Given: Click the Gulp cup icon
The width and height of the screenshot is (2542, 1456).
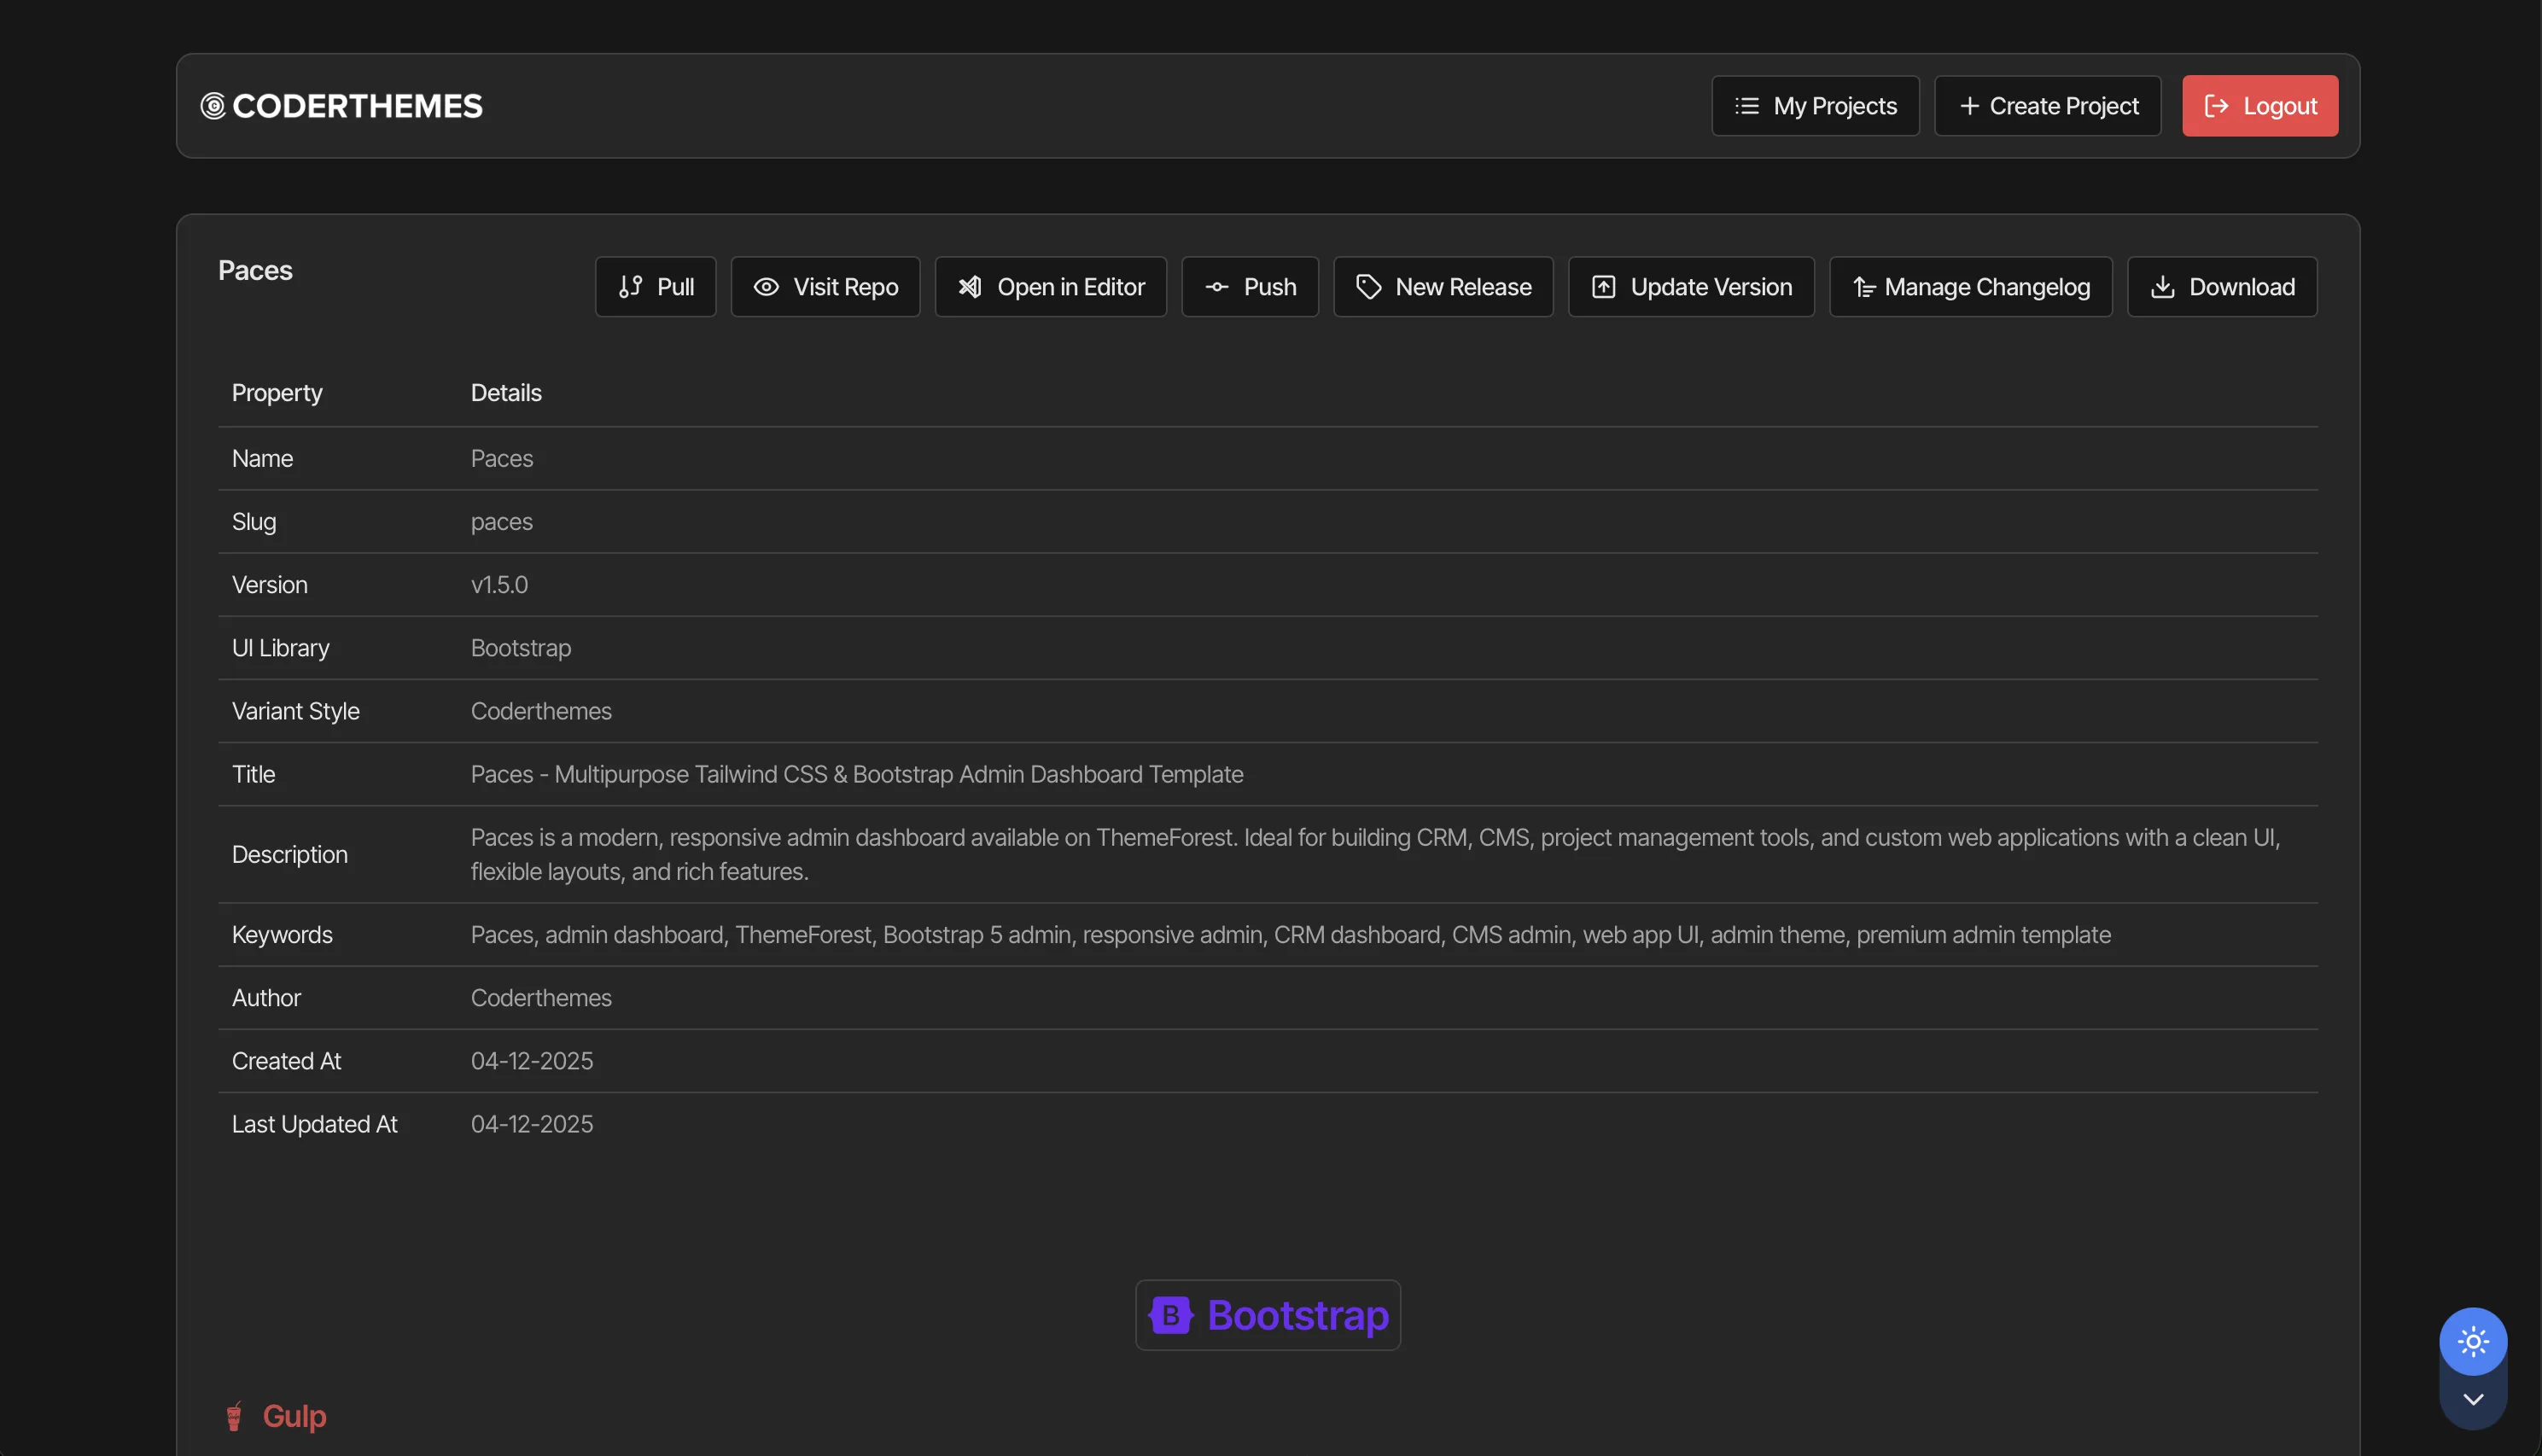Looking at the screenshot, I should pyautogui.click(x=234, y=1416).
